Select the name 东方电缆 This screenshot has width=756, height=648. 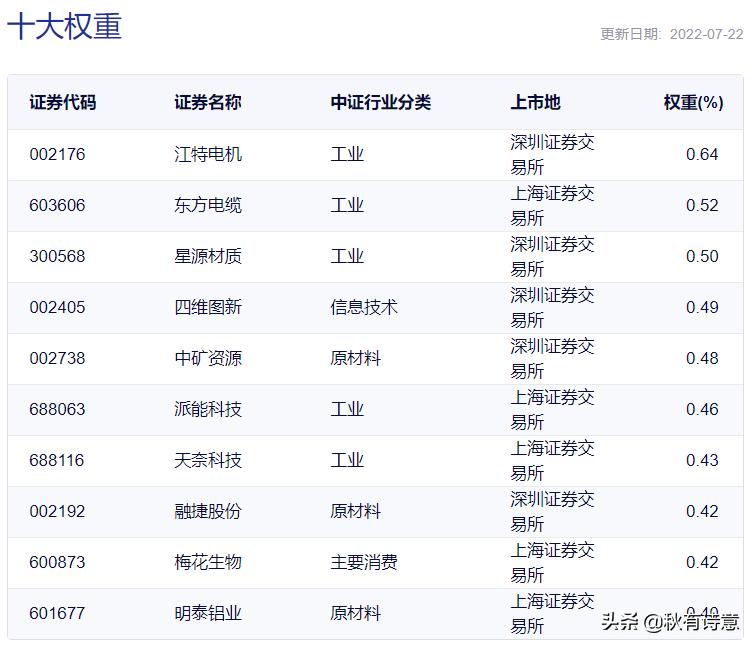(x=208, y=205)
